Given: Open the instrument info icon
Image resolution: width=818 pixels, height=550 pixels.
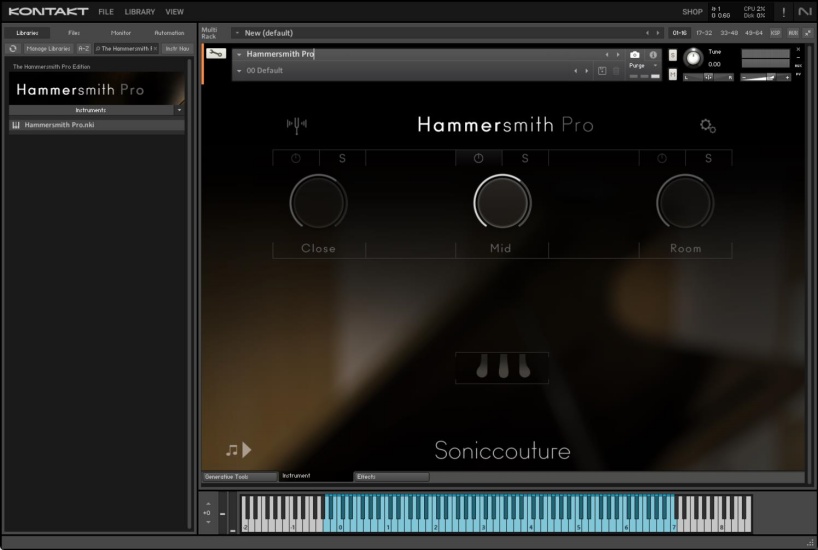Looking at the screenshot, I should (x=653, y=55).
